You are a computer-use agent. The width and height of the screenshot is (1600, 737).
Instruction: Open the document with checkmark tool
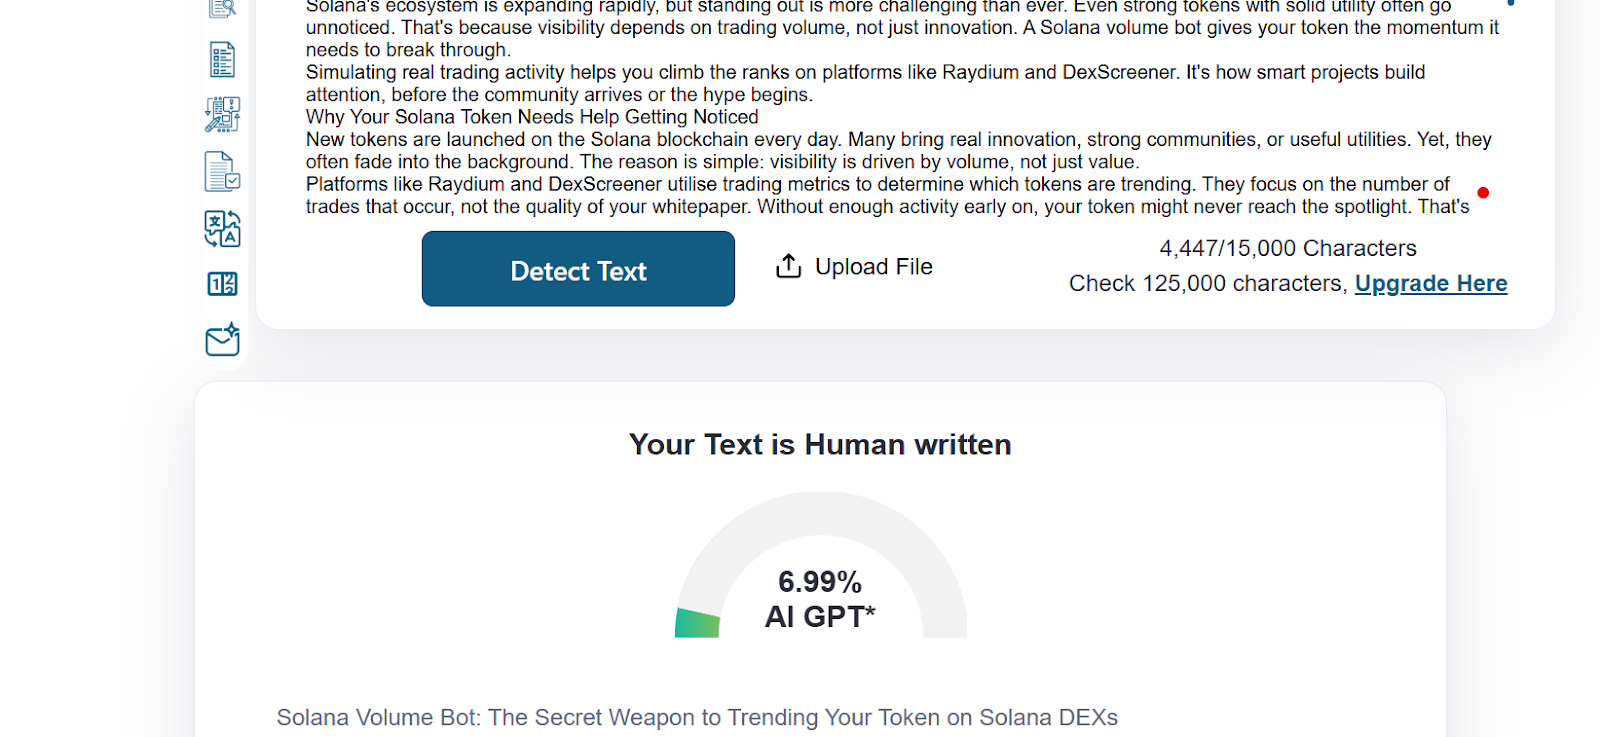pyautogui.click(x=222, y=172)
